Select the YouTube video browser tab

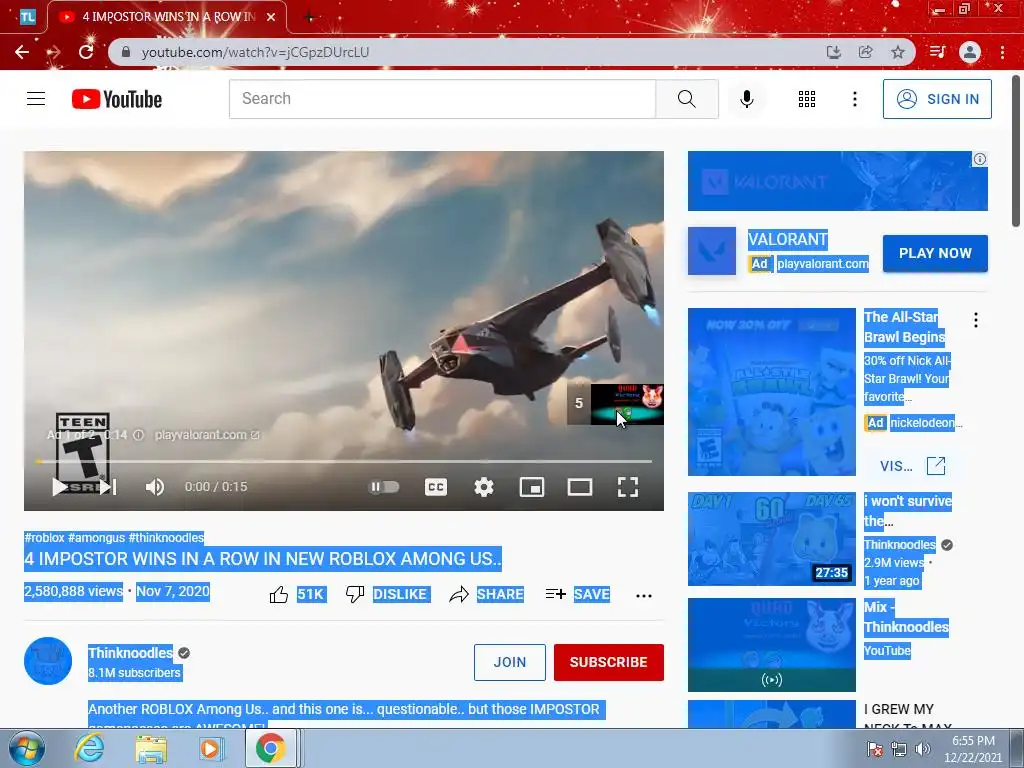pyautogui.click(x=167, y=17)
